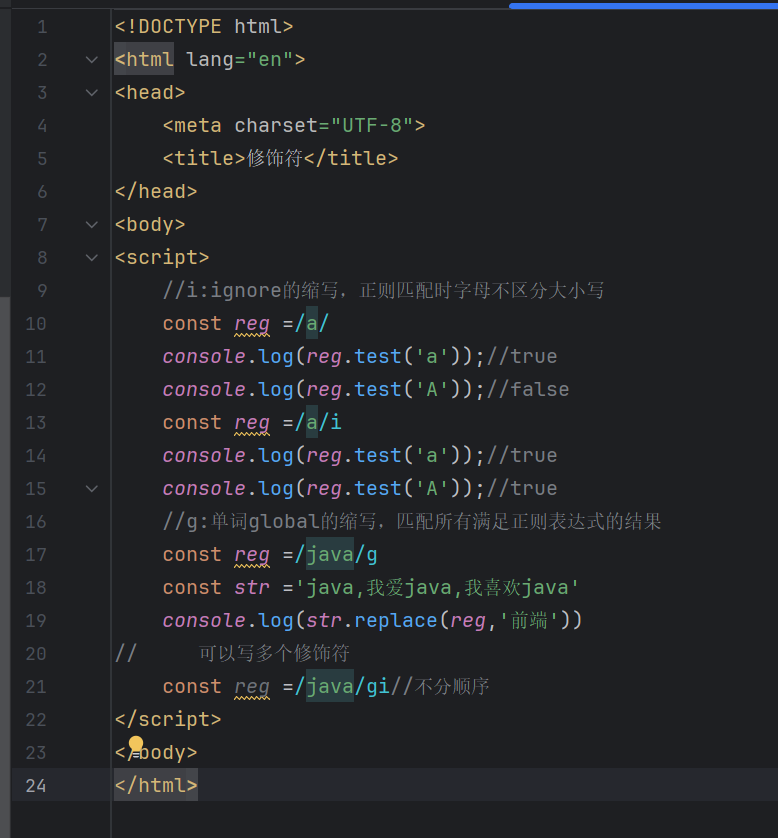Viewport: 778px width, 838px height.
Task: Click the //true comment on line 11
Action: click(x=522, y=357)
